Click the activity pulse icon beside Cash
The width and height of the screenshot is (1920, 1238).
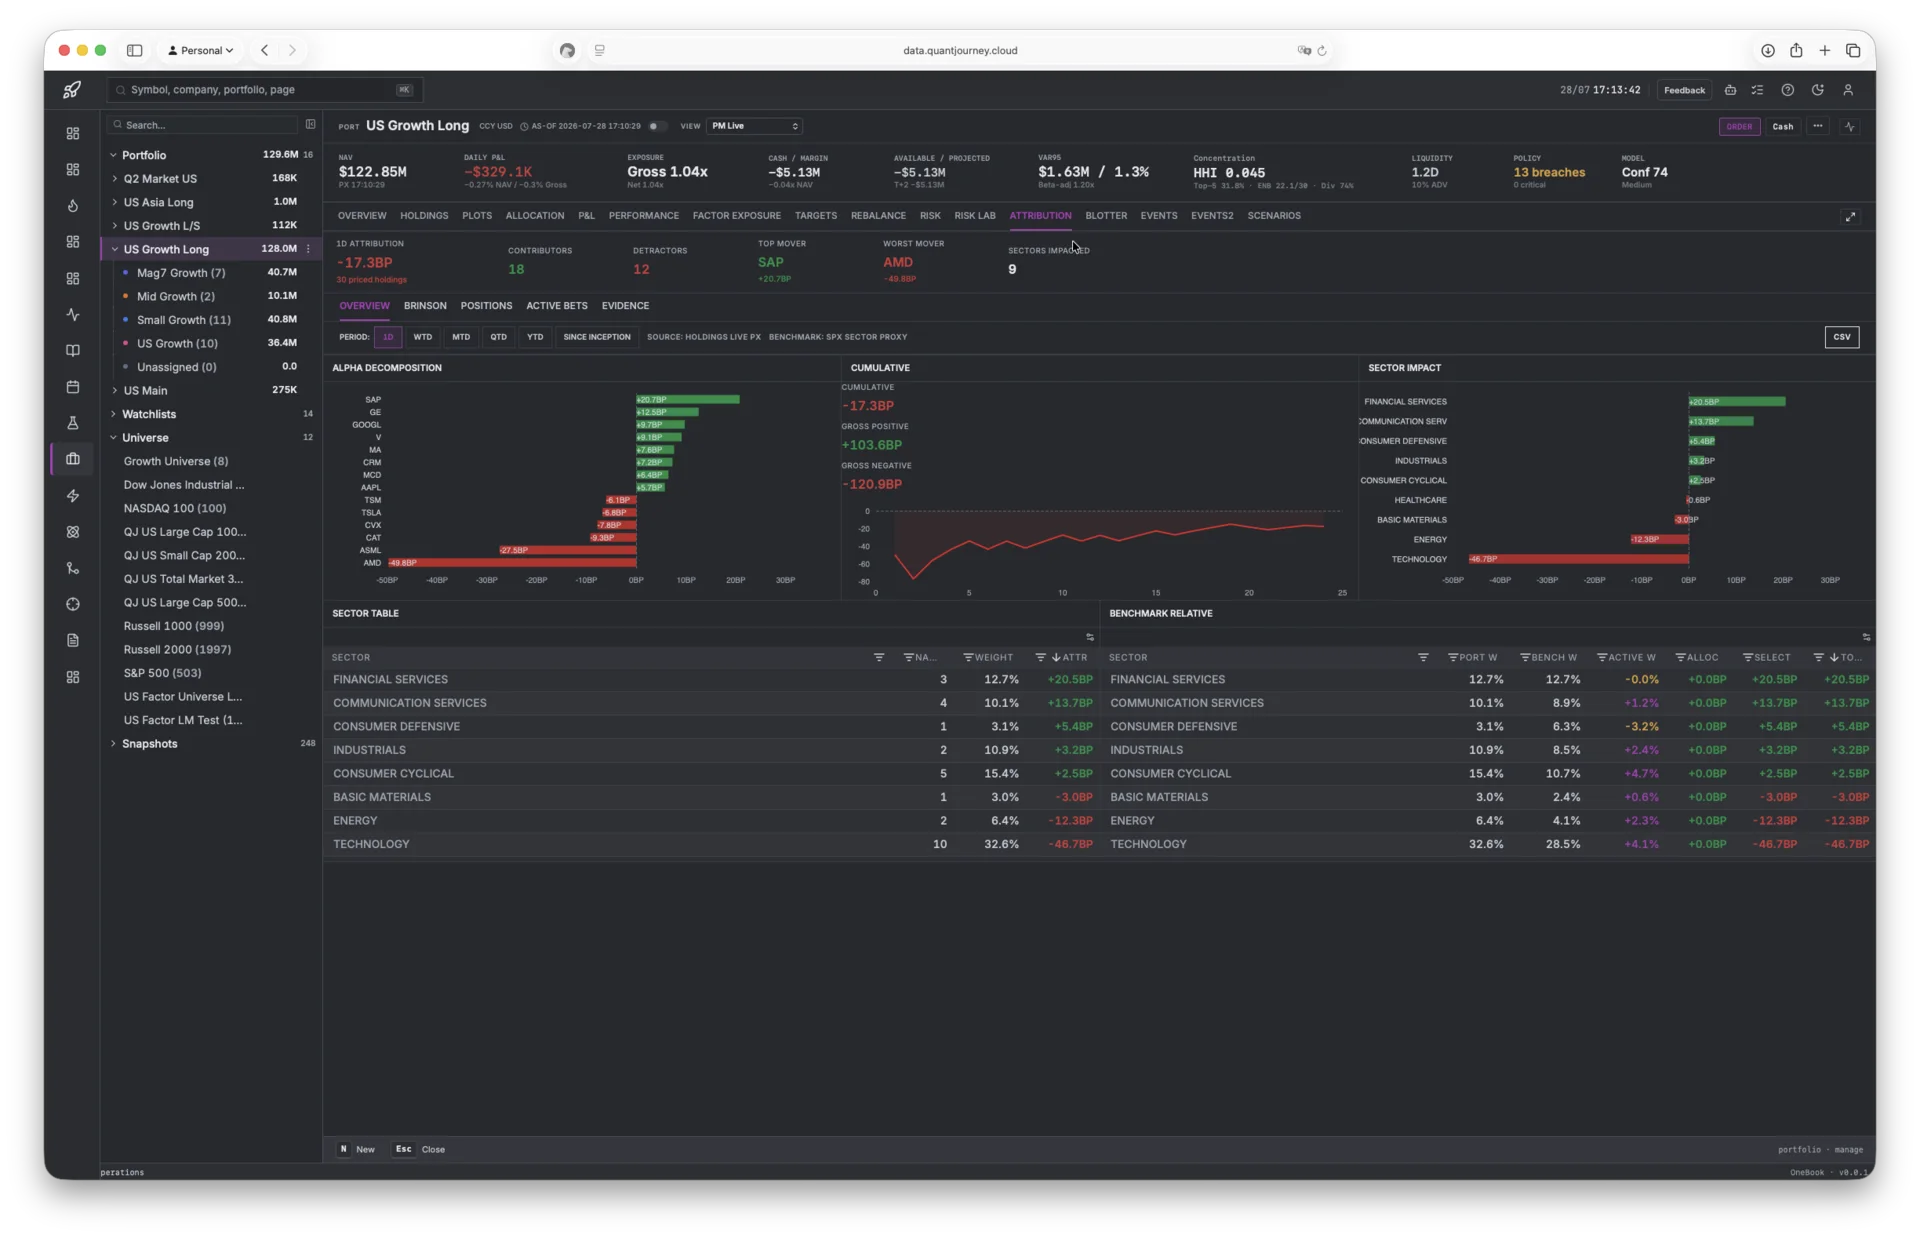click(1849, 127)
